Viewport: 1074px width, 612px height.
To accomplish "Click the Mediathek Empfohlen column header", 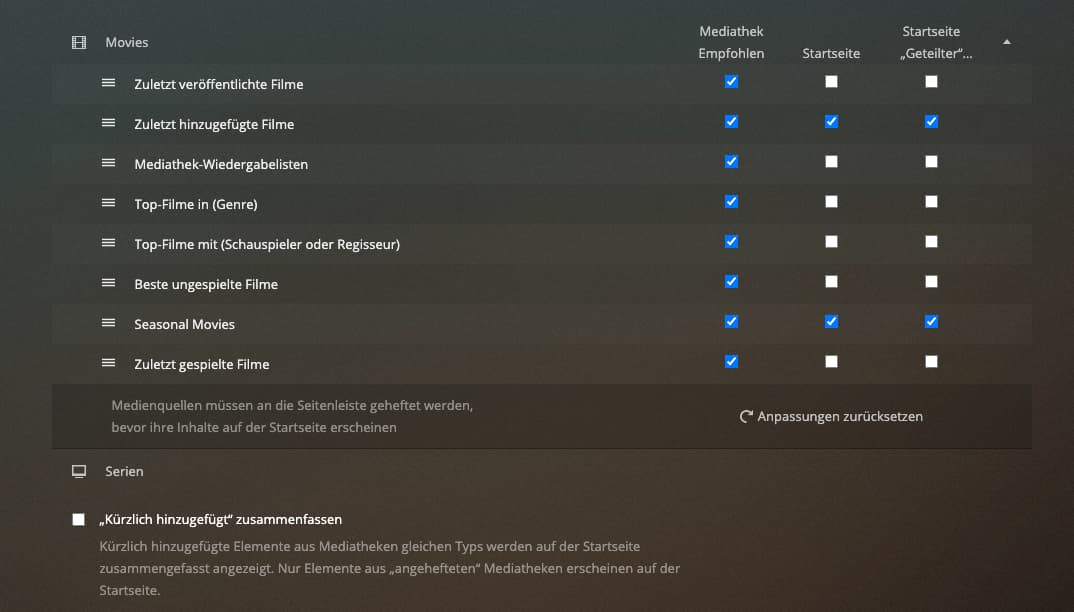I will click(731, 43).
